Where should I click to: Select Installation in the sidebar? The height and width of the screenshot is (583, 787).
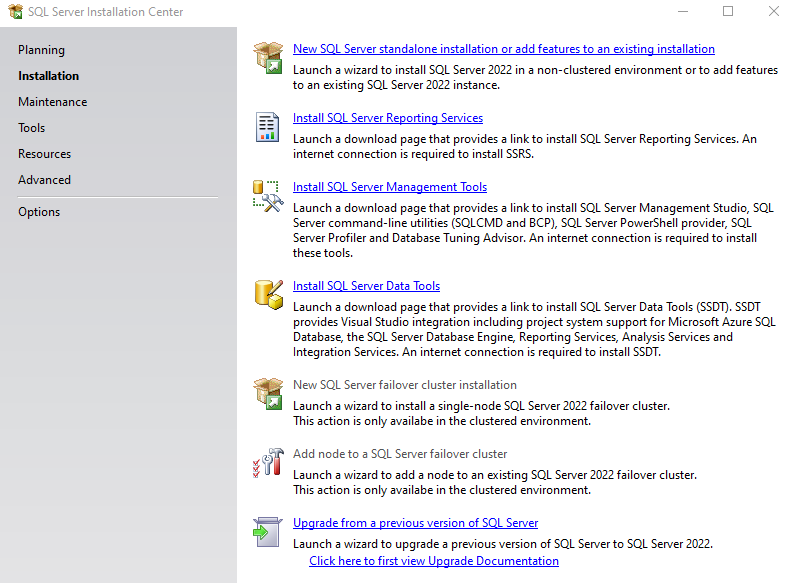pyautogui.click(x=48, y=76)
